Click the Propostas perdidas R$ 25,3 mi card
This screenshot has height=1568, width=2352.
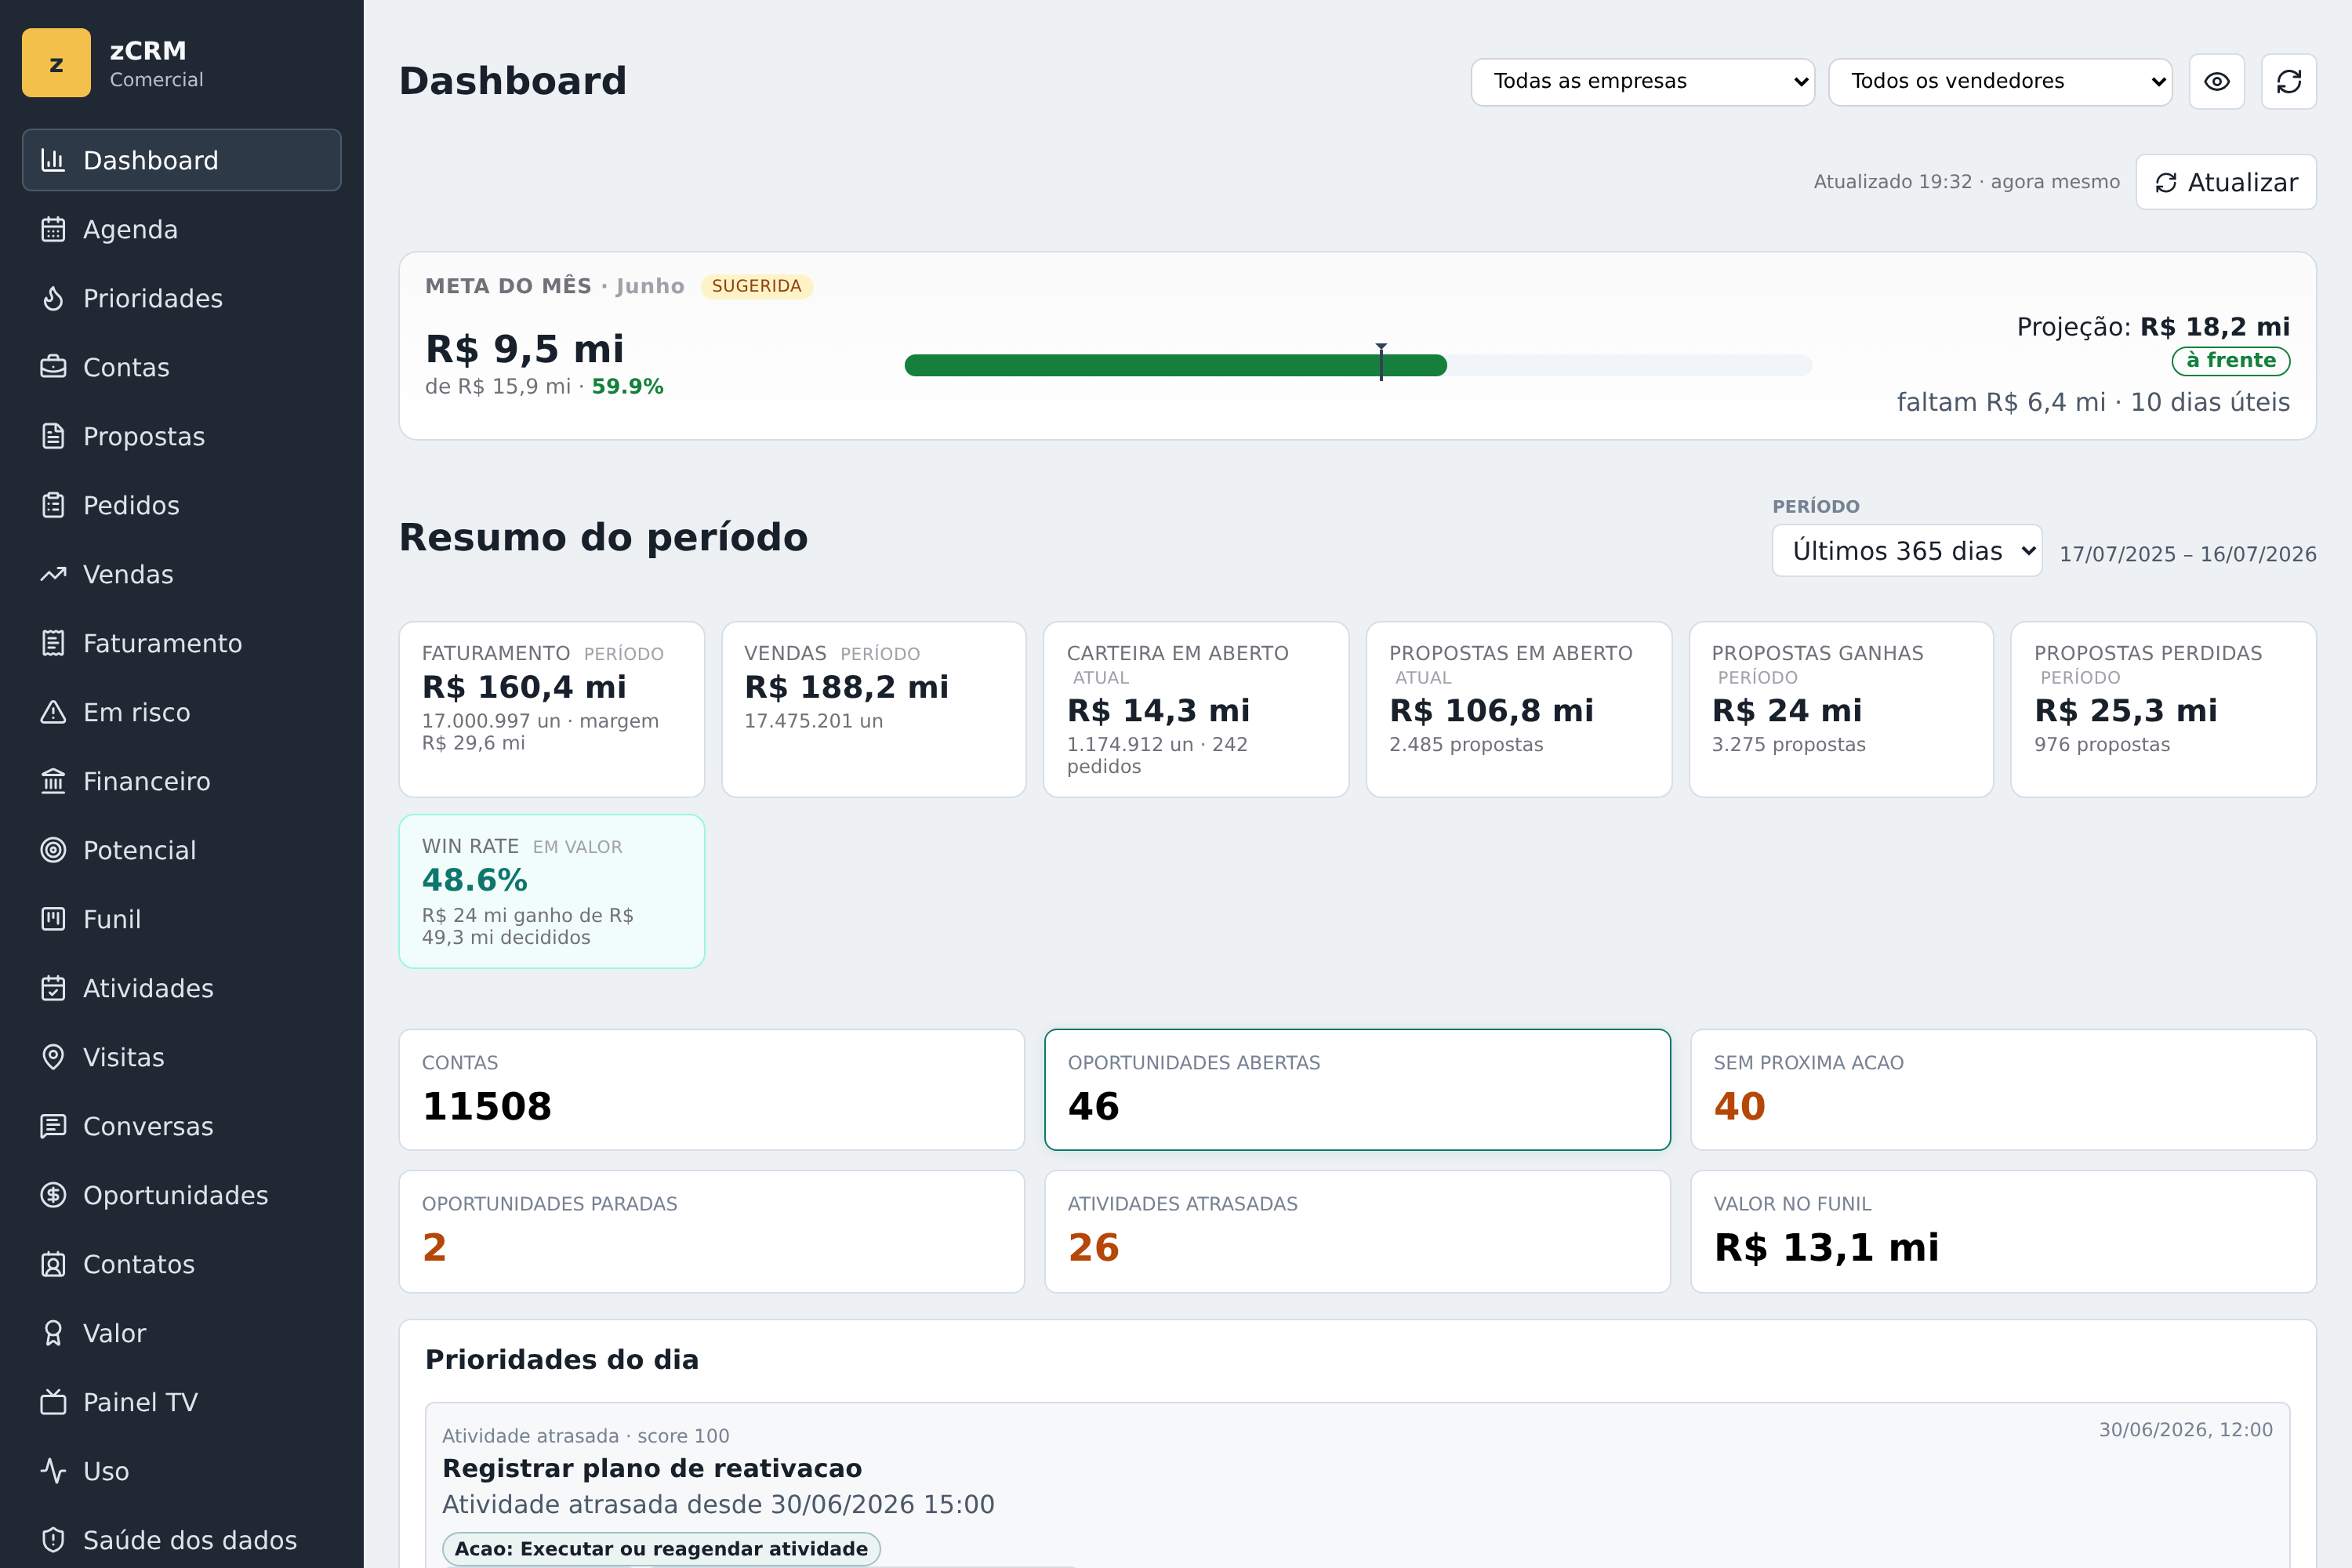point(2163,709)
